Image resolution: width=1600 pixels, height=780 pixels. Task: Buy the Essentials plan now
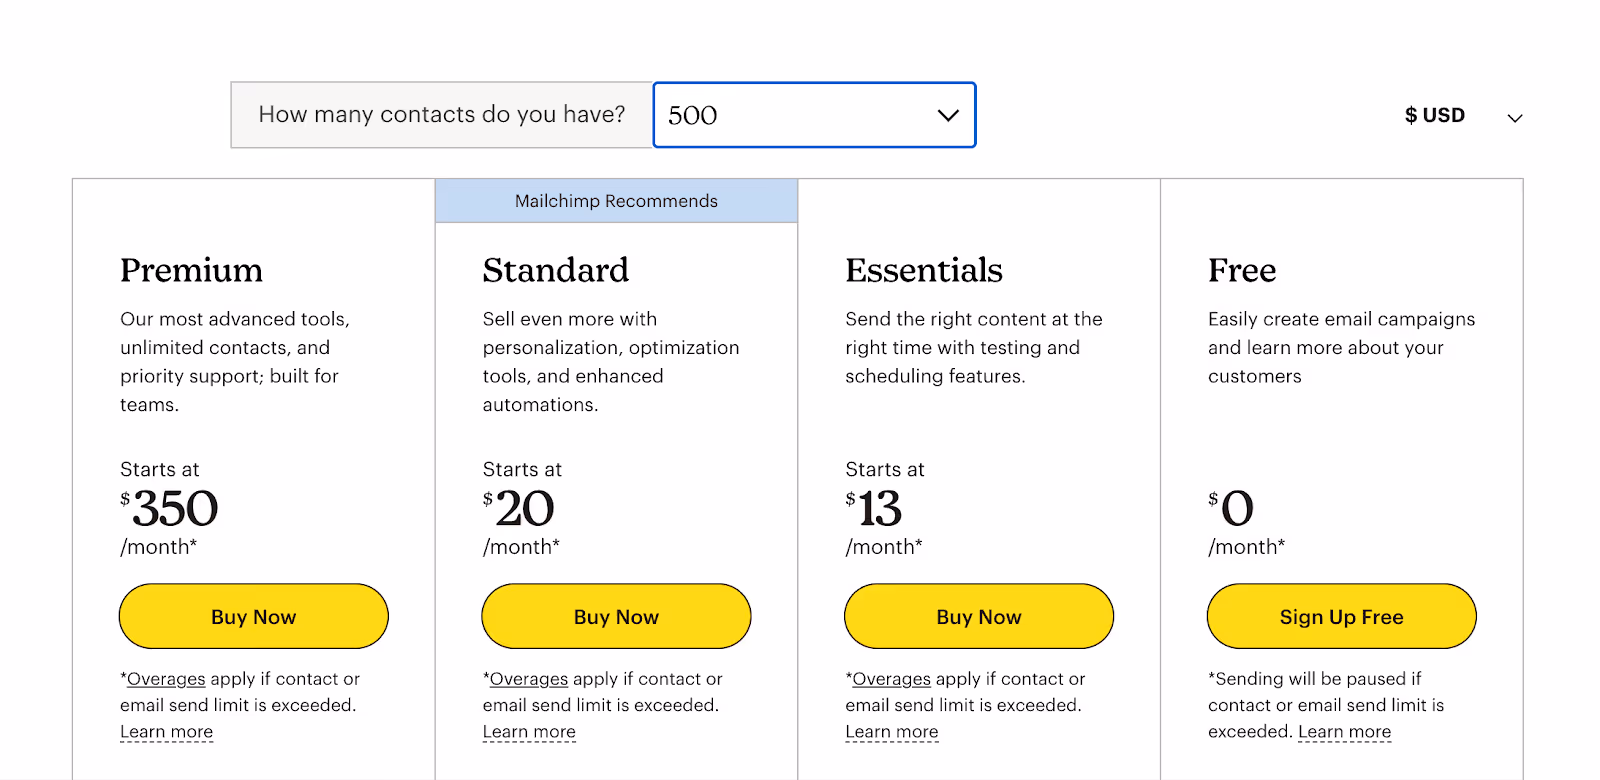coord(979,616)
